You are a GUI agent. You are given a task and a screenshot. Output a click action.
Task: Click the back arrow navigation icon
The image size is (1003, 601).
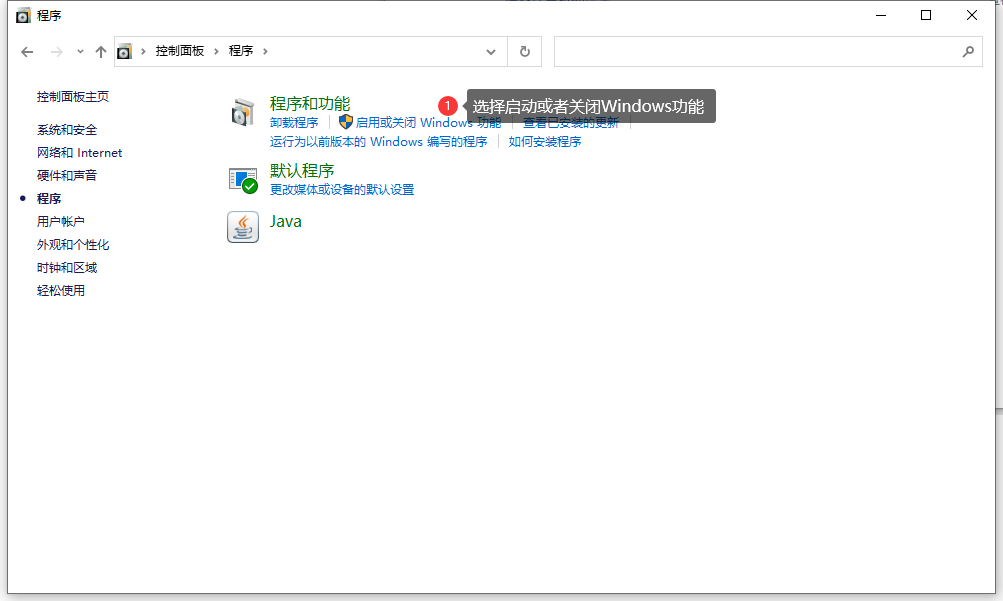[26, 51]
